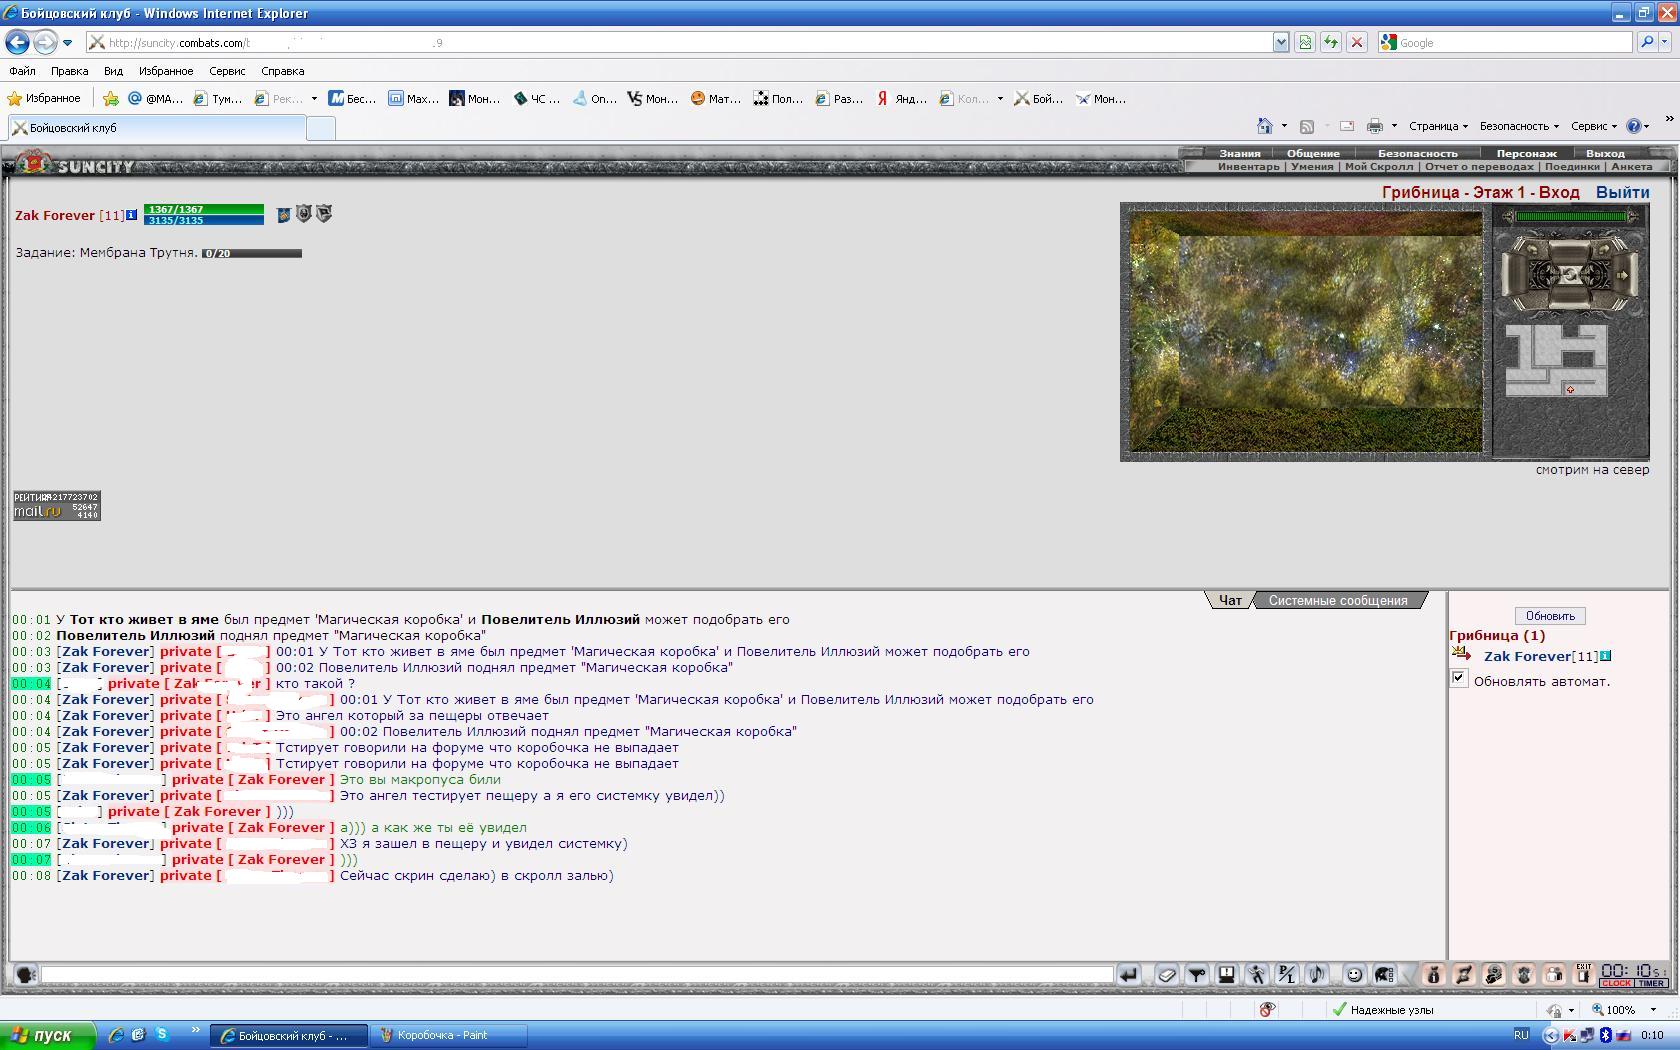Click the 'пуск' Start button
The image size is (1680, 1050).
click(47, 1035)
